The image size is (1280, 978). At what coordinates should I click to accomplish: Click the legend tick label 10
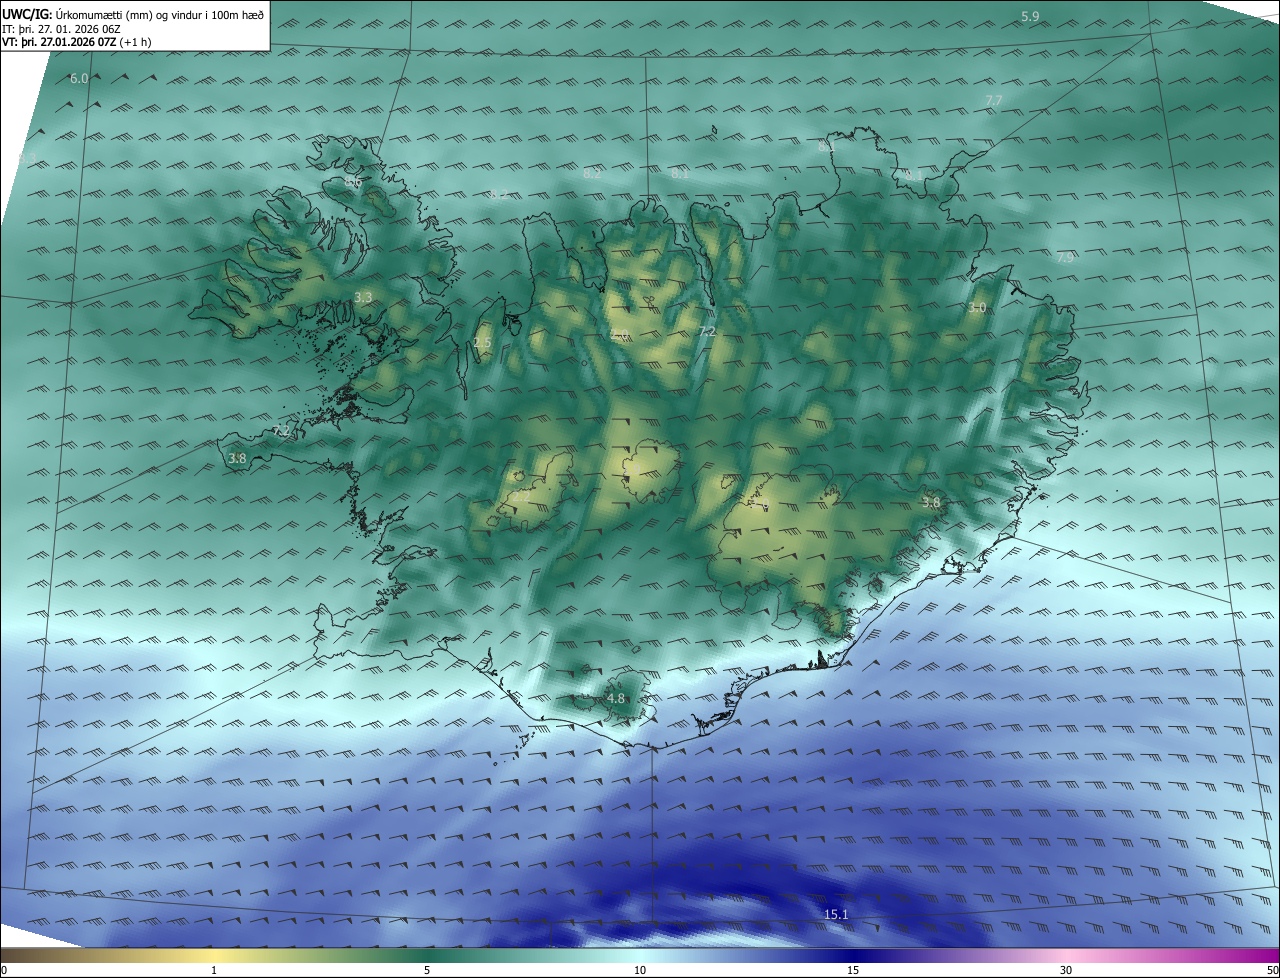click(x=640, y=971)
